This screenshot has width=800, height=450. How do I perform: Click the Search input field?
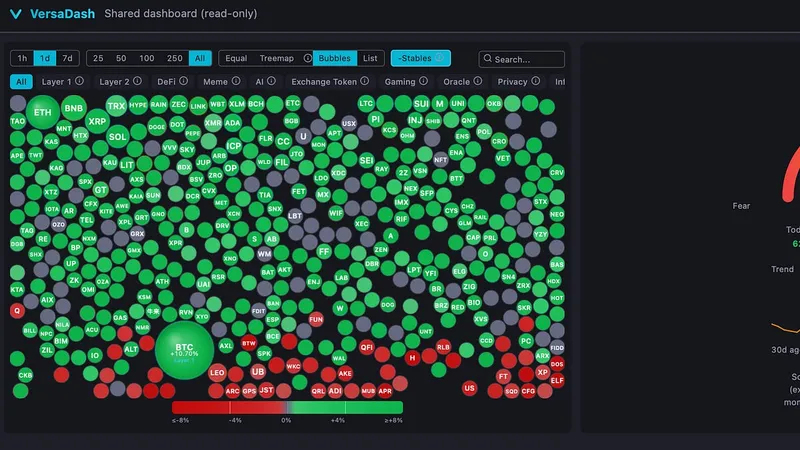pyautogui.click(x=521, y=59)
